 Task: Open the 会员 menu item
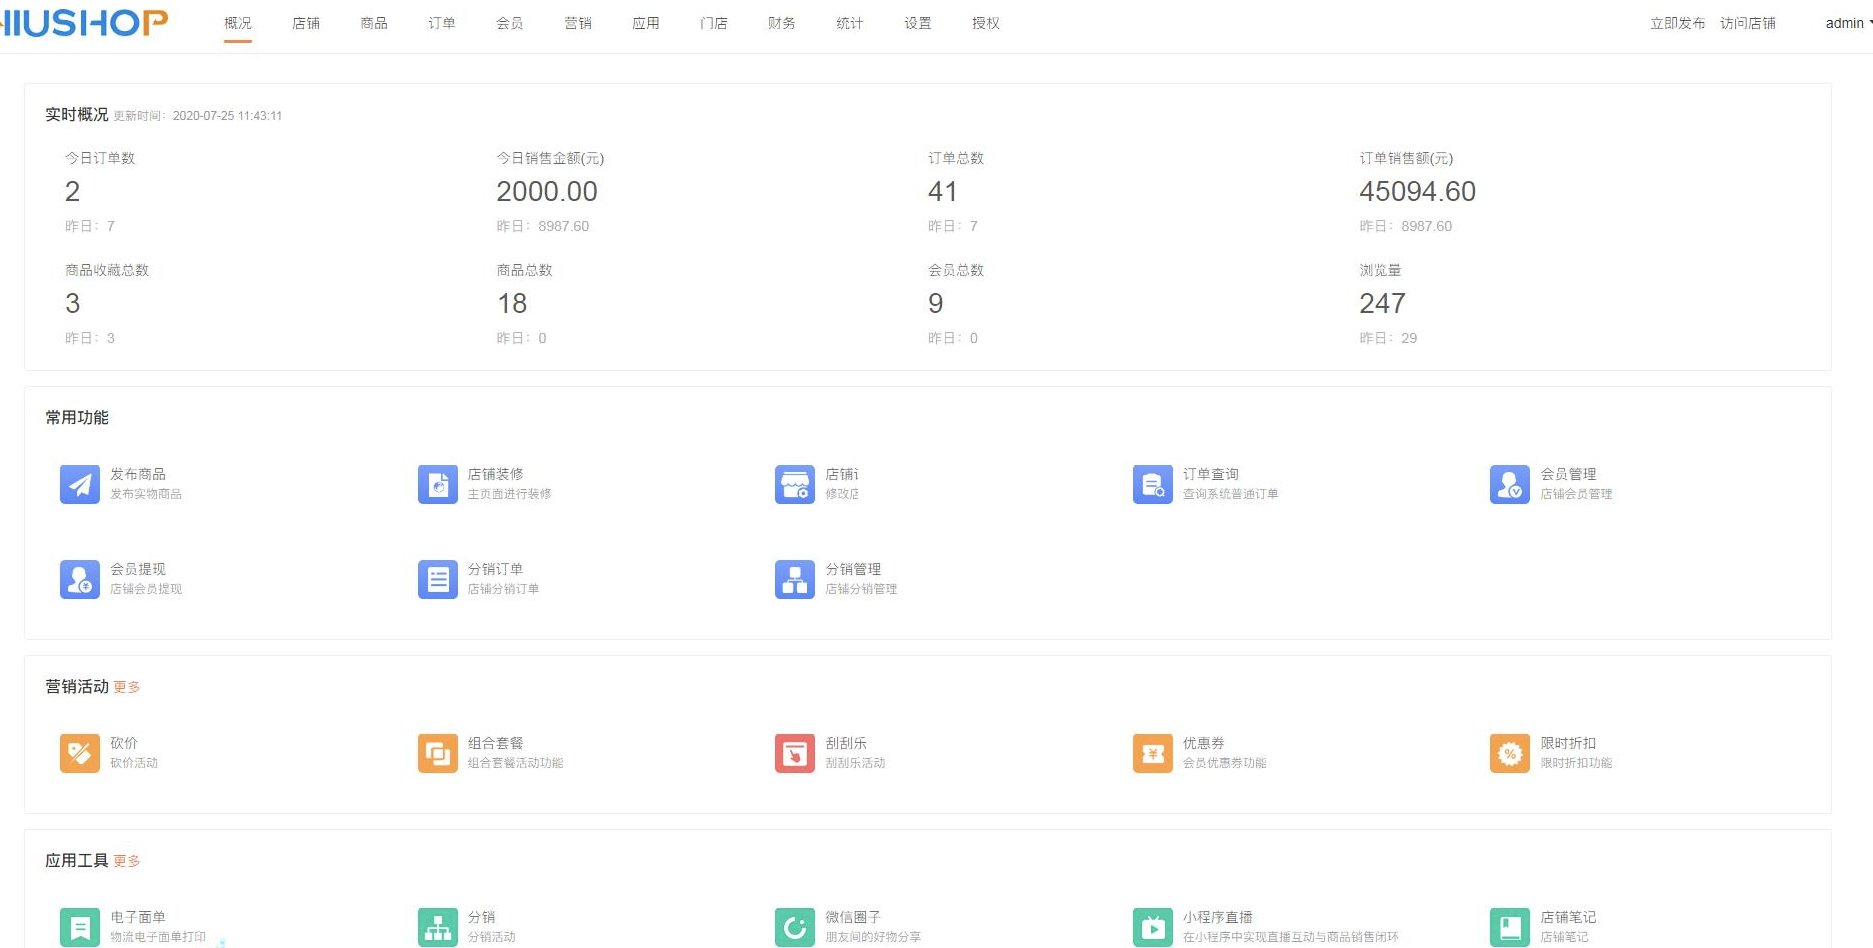click(510, 23)
